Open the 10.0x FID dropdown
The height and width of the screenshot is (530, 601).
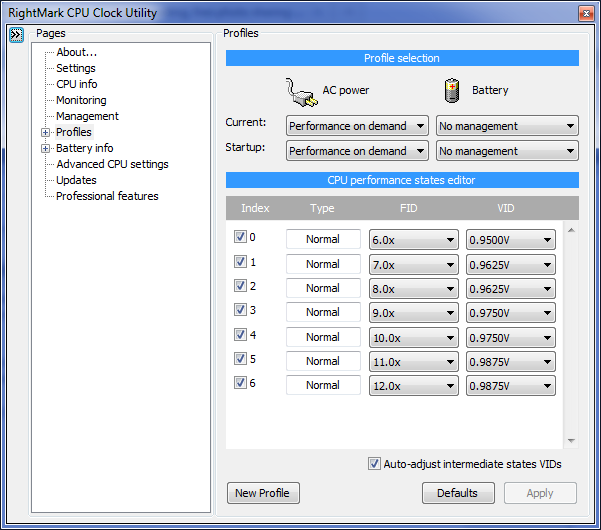[x=414, y=338]
